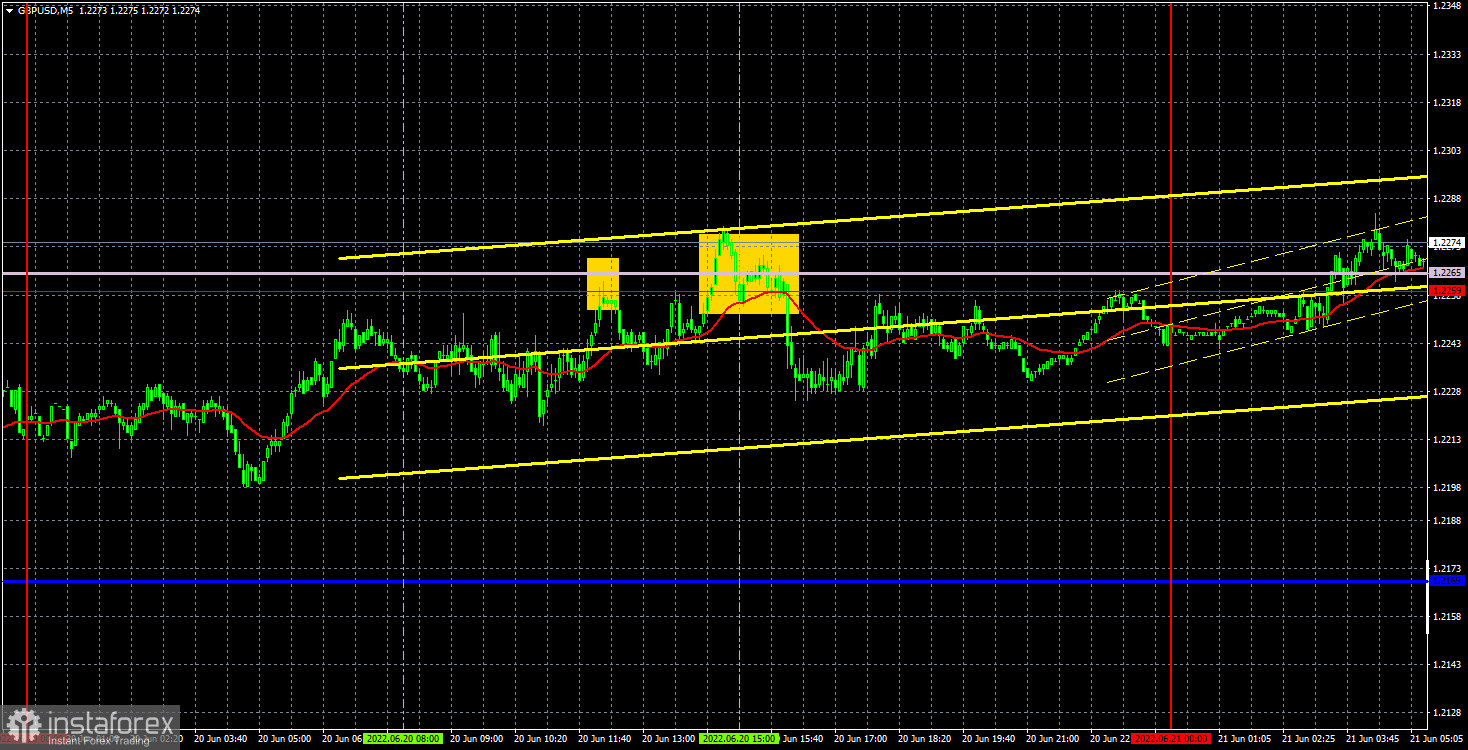Click the 1.2288 price scale label
The image size is (1468, 750).
pos(1447,199)
